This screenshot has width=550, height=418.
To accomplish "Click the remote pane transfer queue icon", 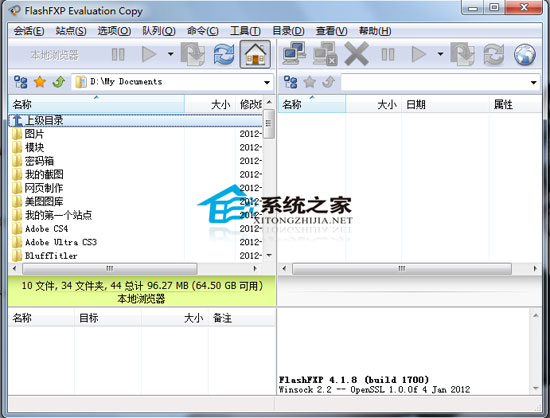I will [463, 54].
